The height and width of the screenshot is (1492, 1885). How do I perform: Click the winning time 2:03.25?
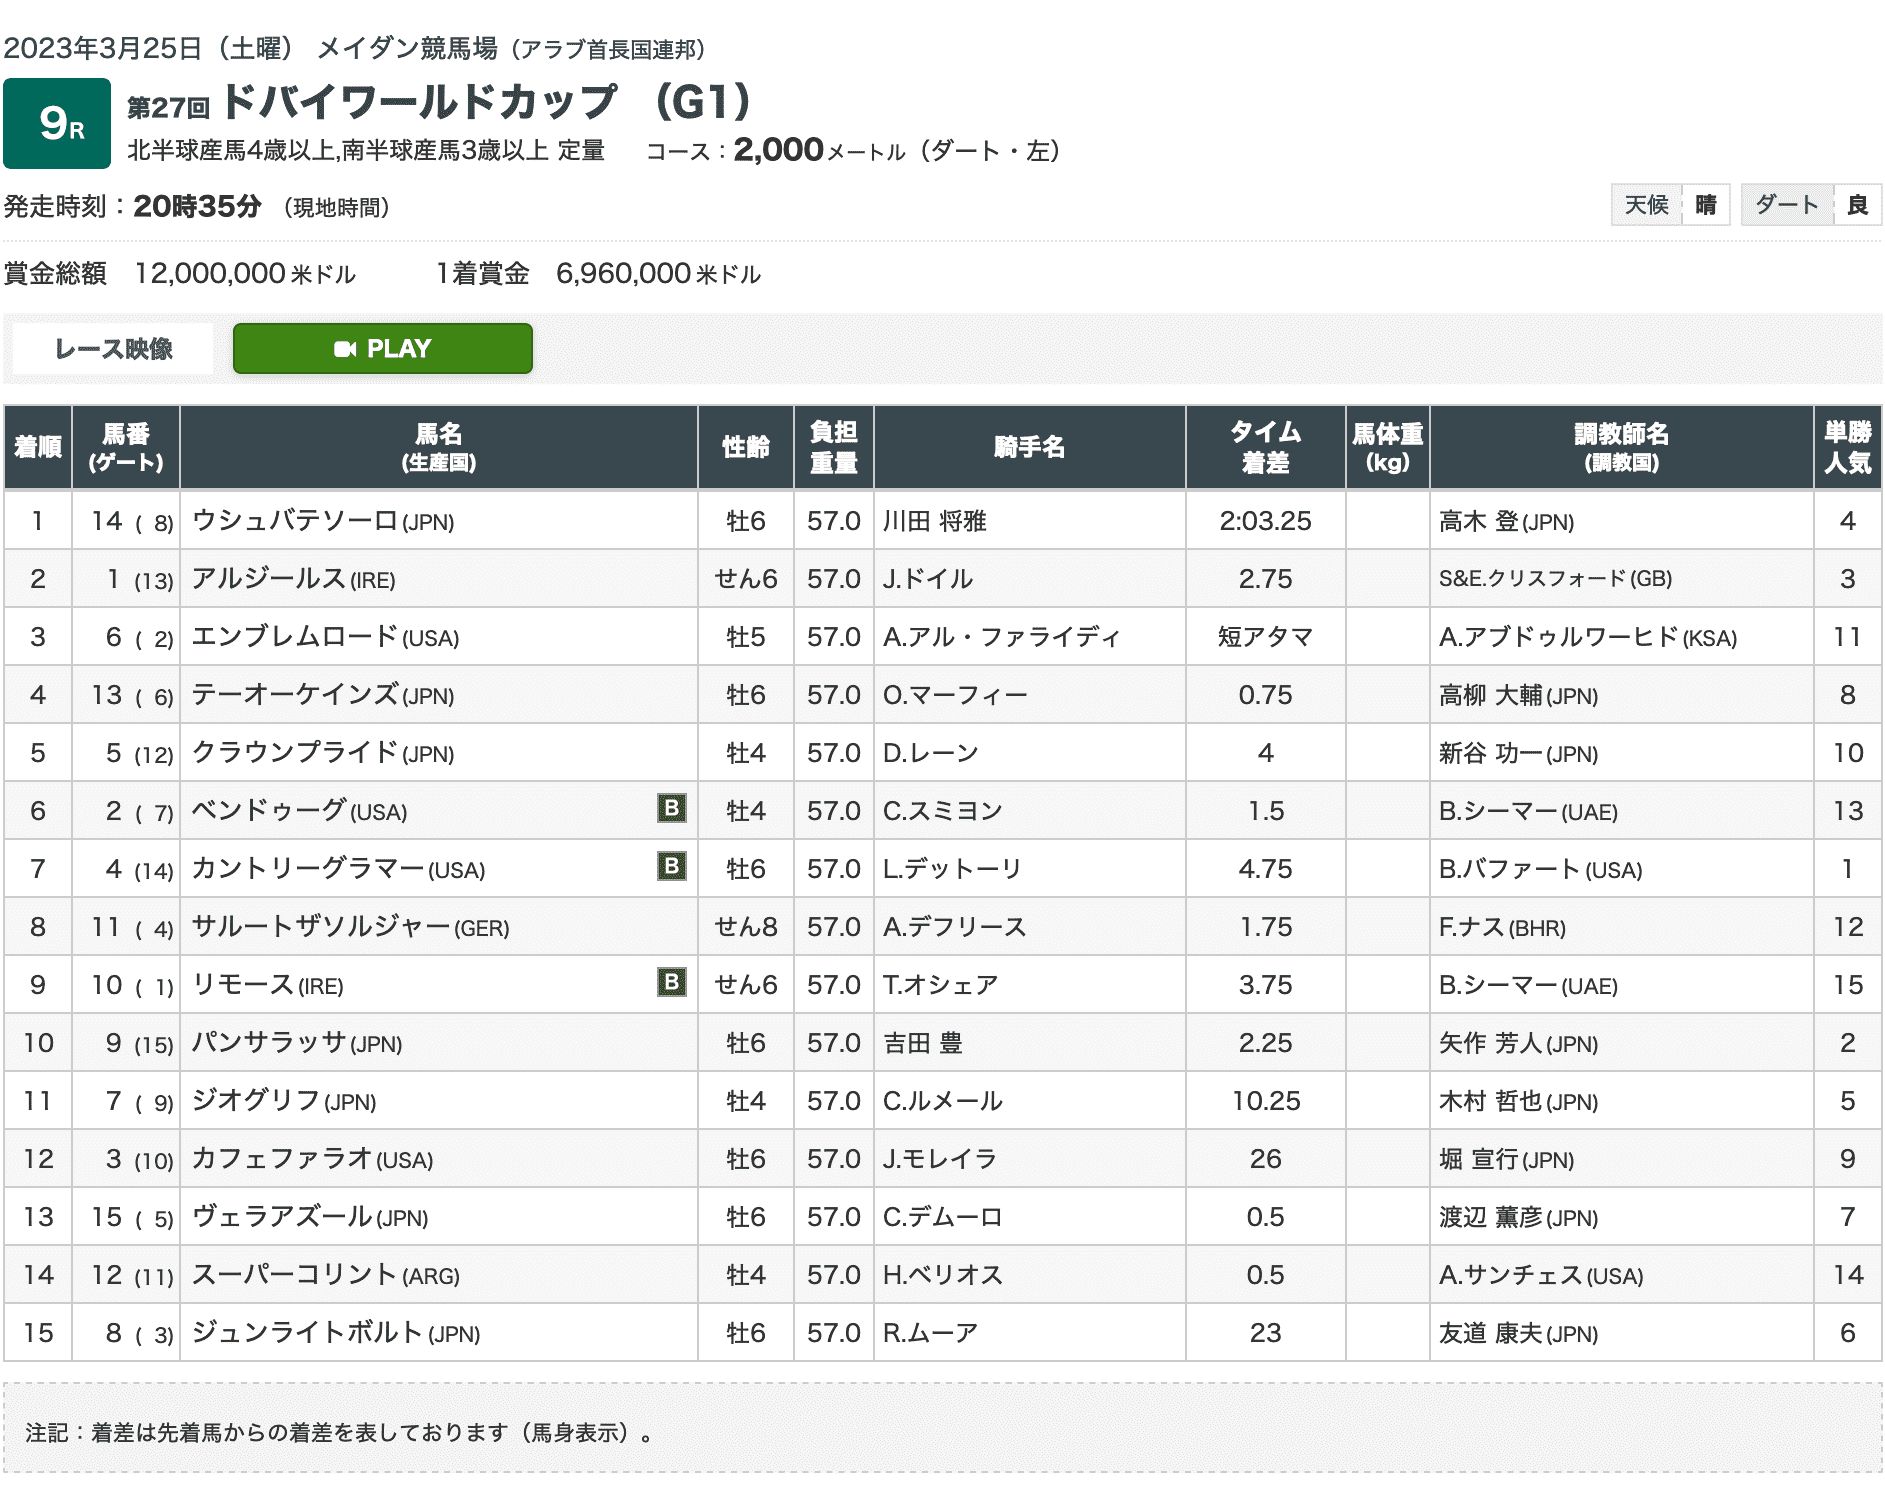click(x=1266, y=521)
